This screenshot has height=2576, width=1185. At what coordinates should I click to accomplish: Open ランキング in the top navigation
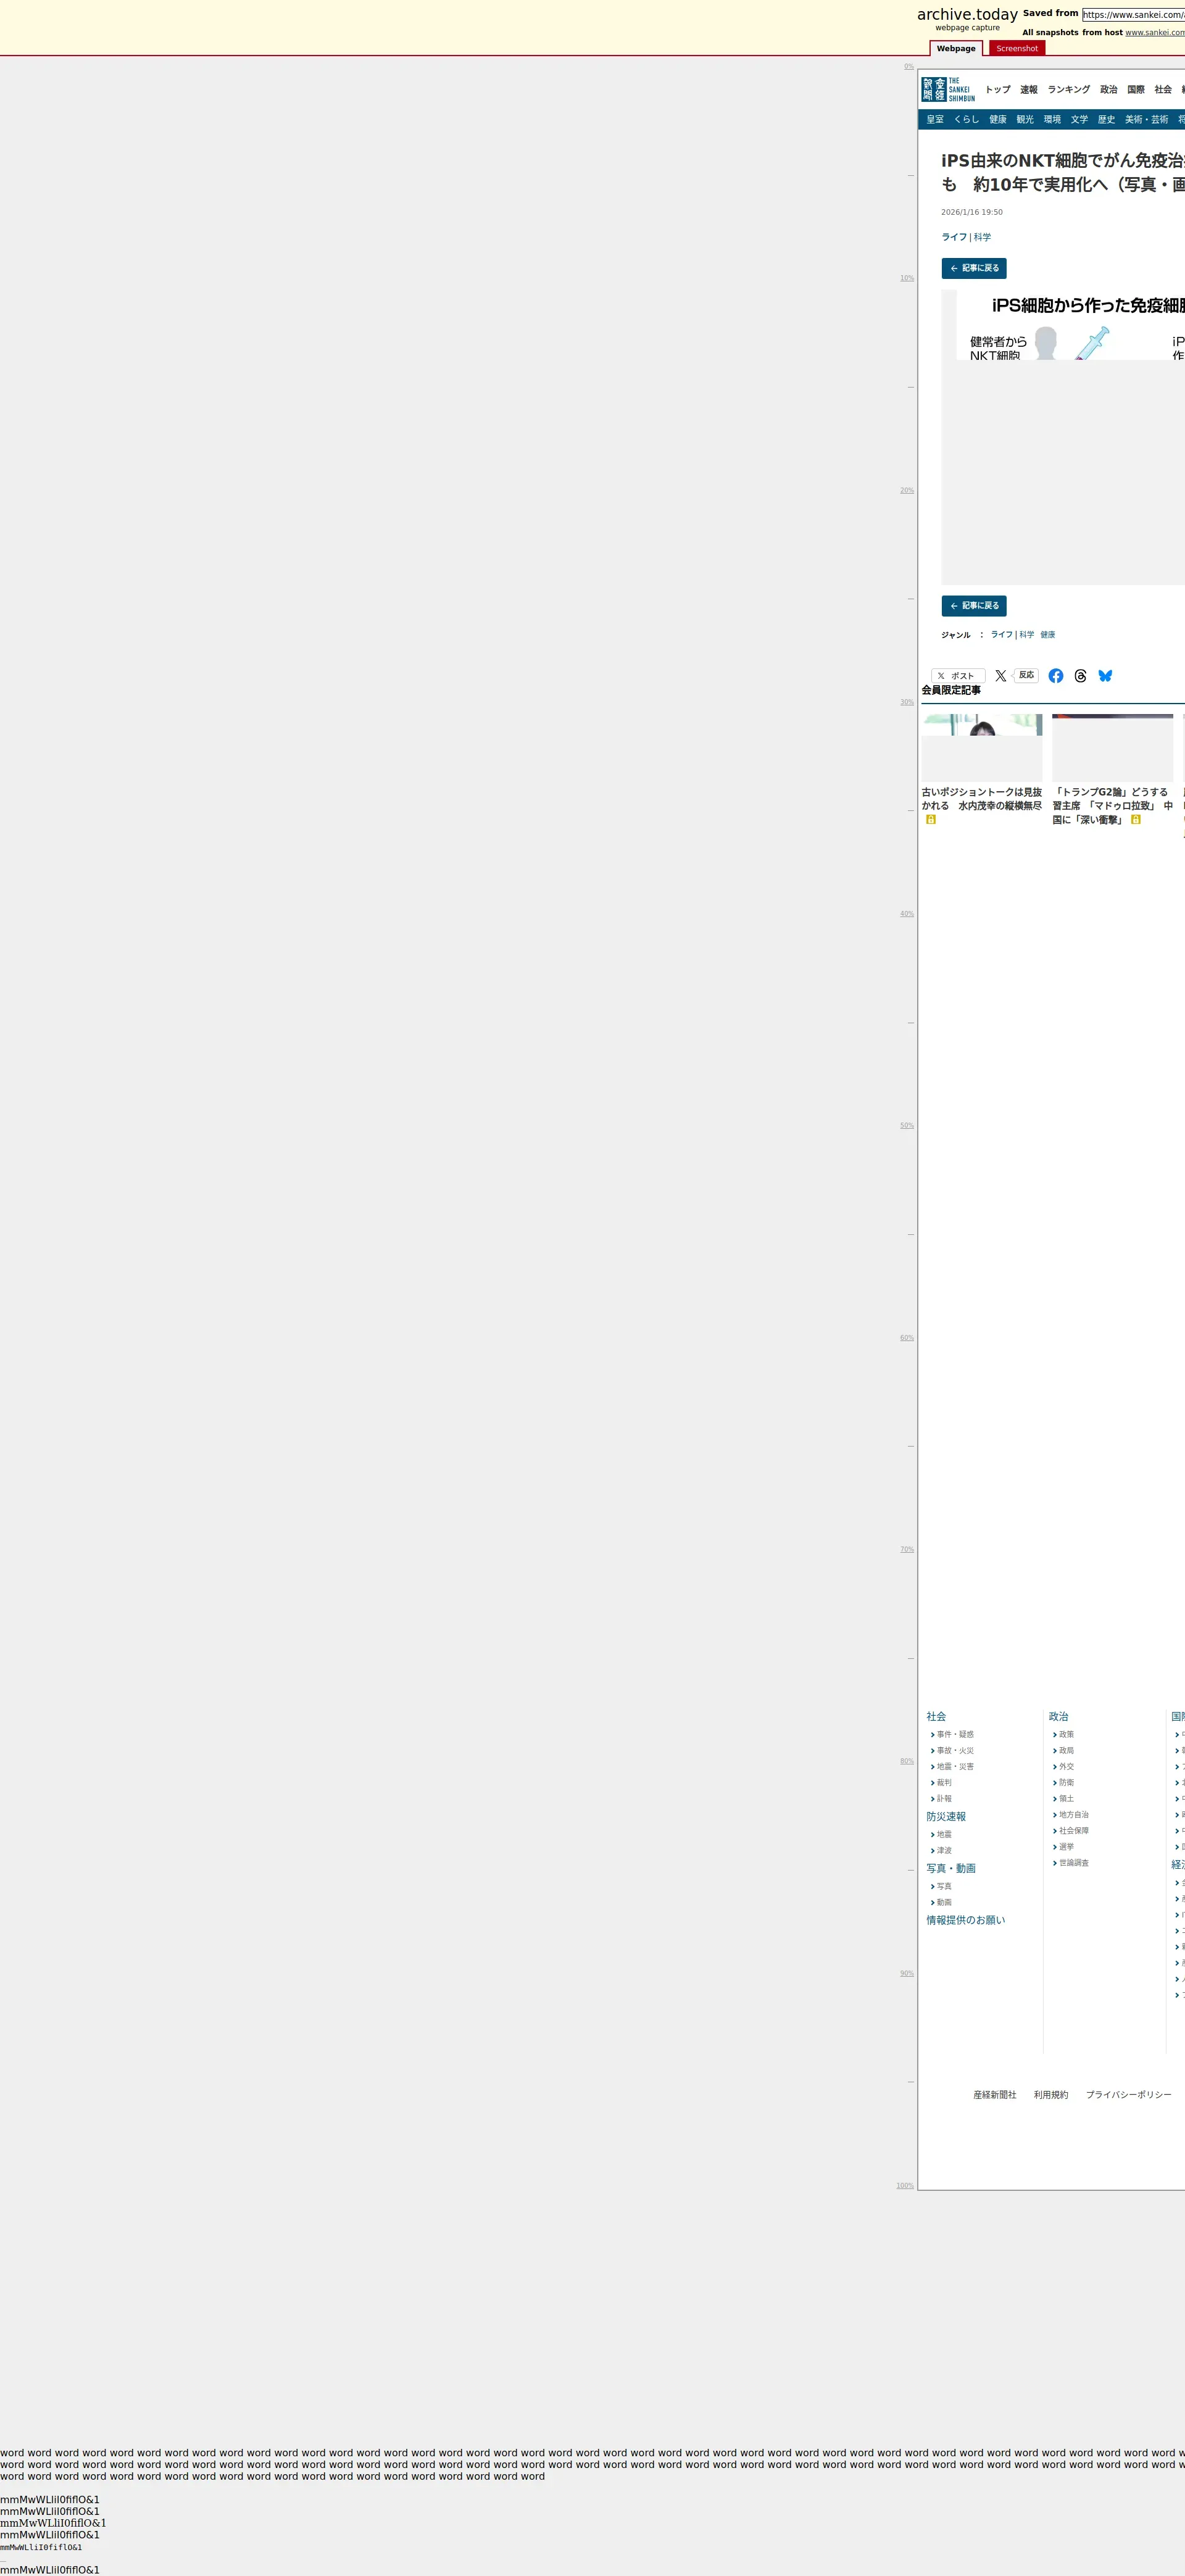1068,90
